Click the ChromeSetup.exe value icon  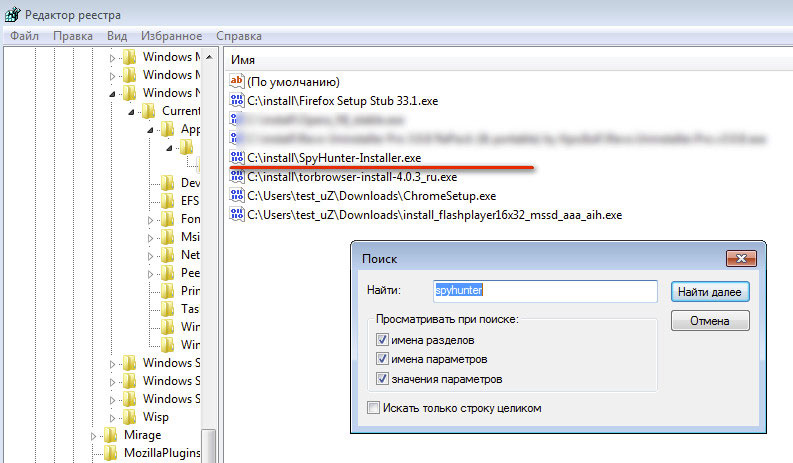[x=237, y=195]
